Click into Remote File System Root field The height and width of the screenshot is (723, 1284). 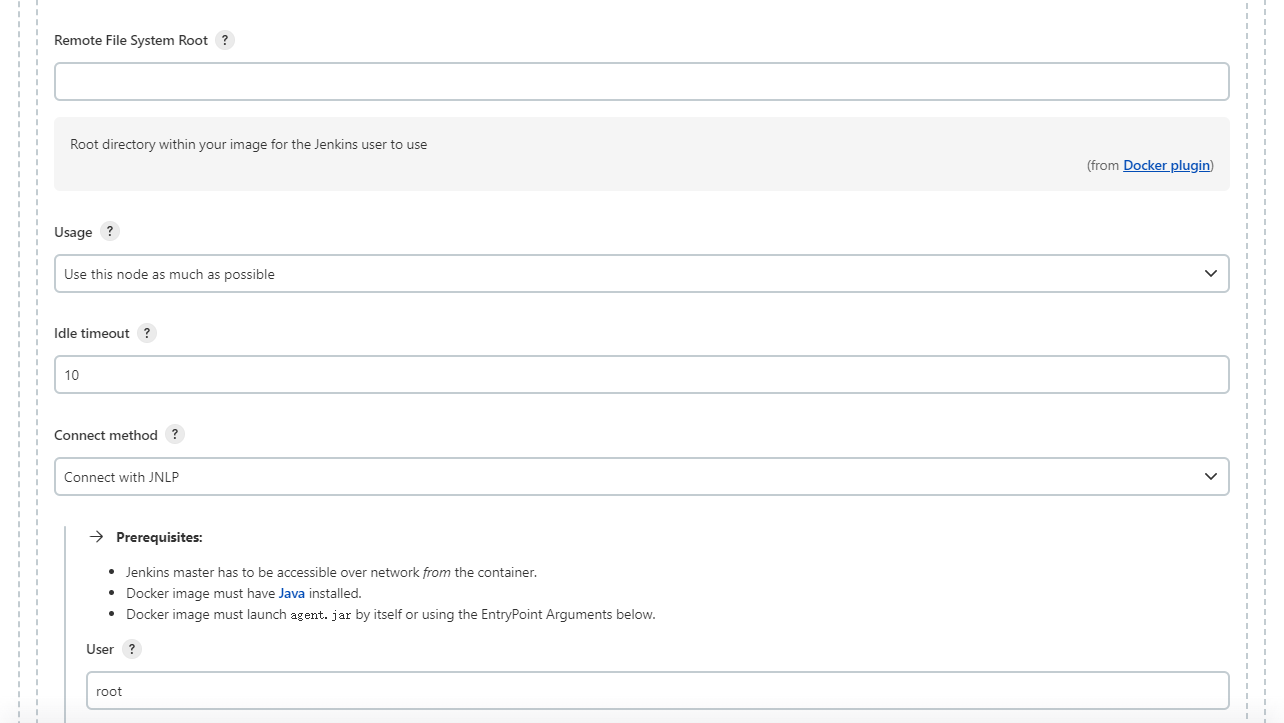pos(641,82)
